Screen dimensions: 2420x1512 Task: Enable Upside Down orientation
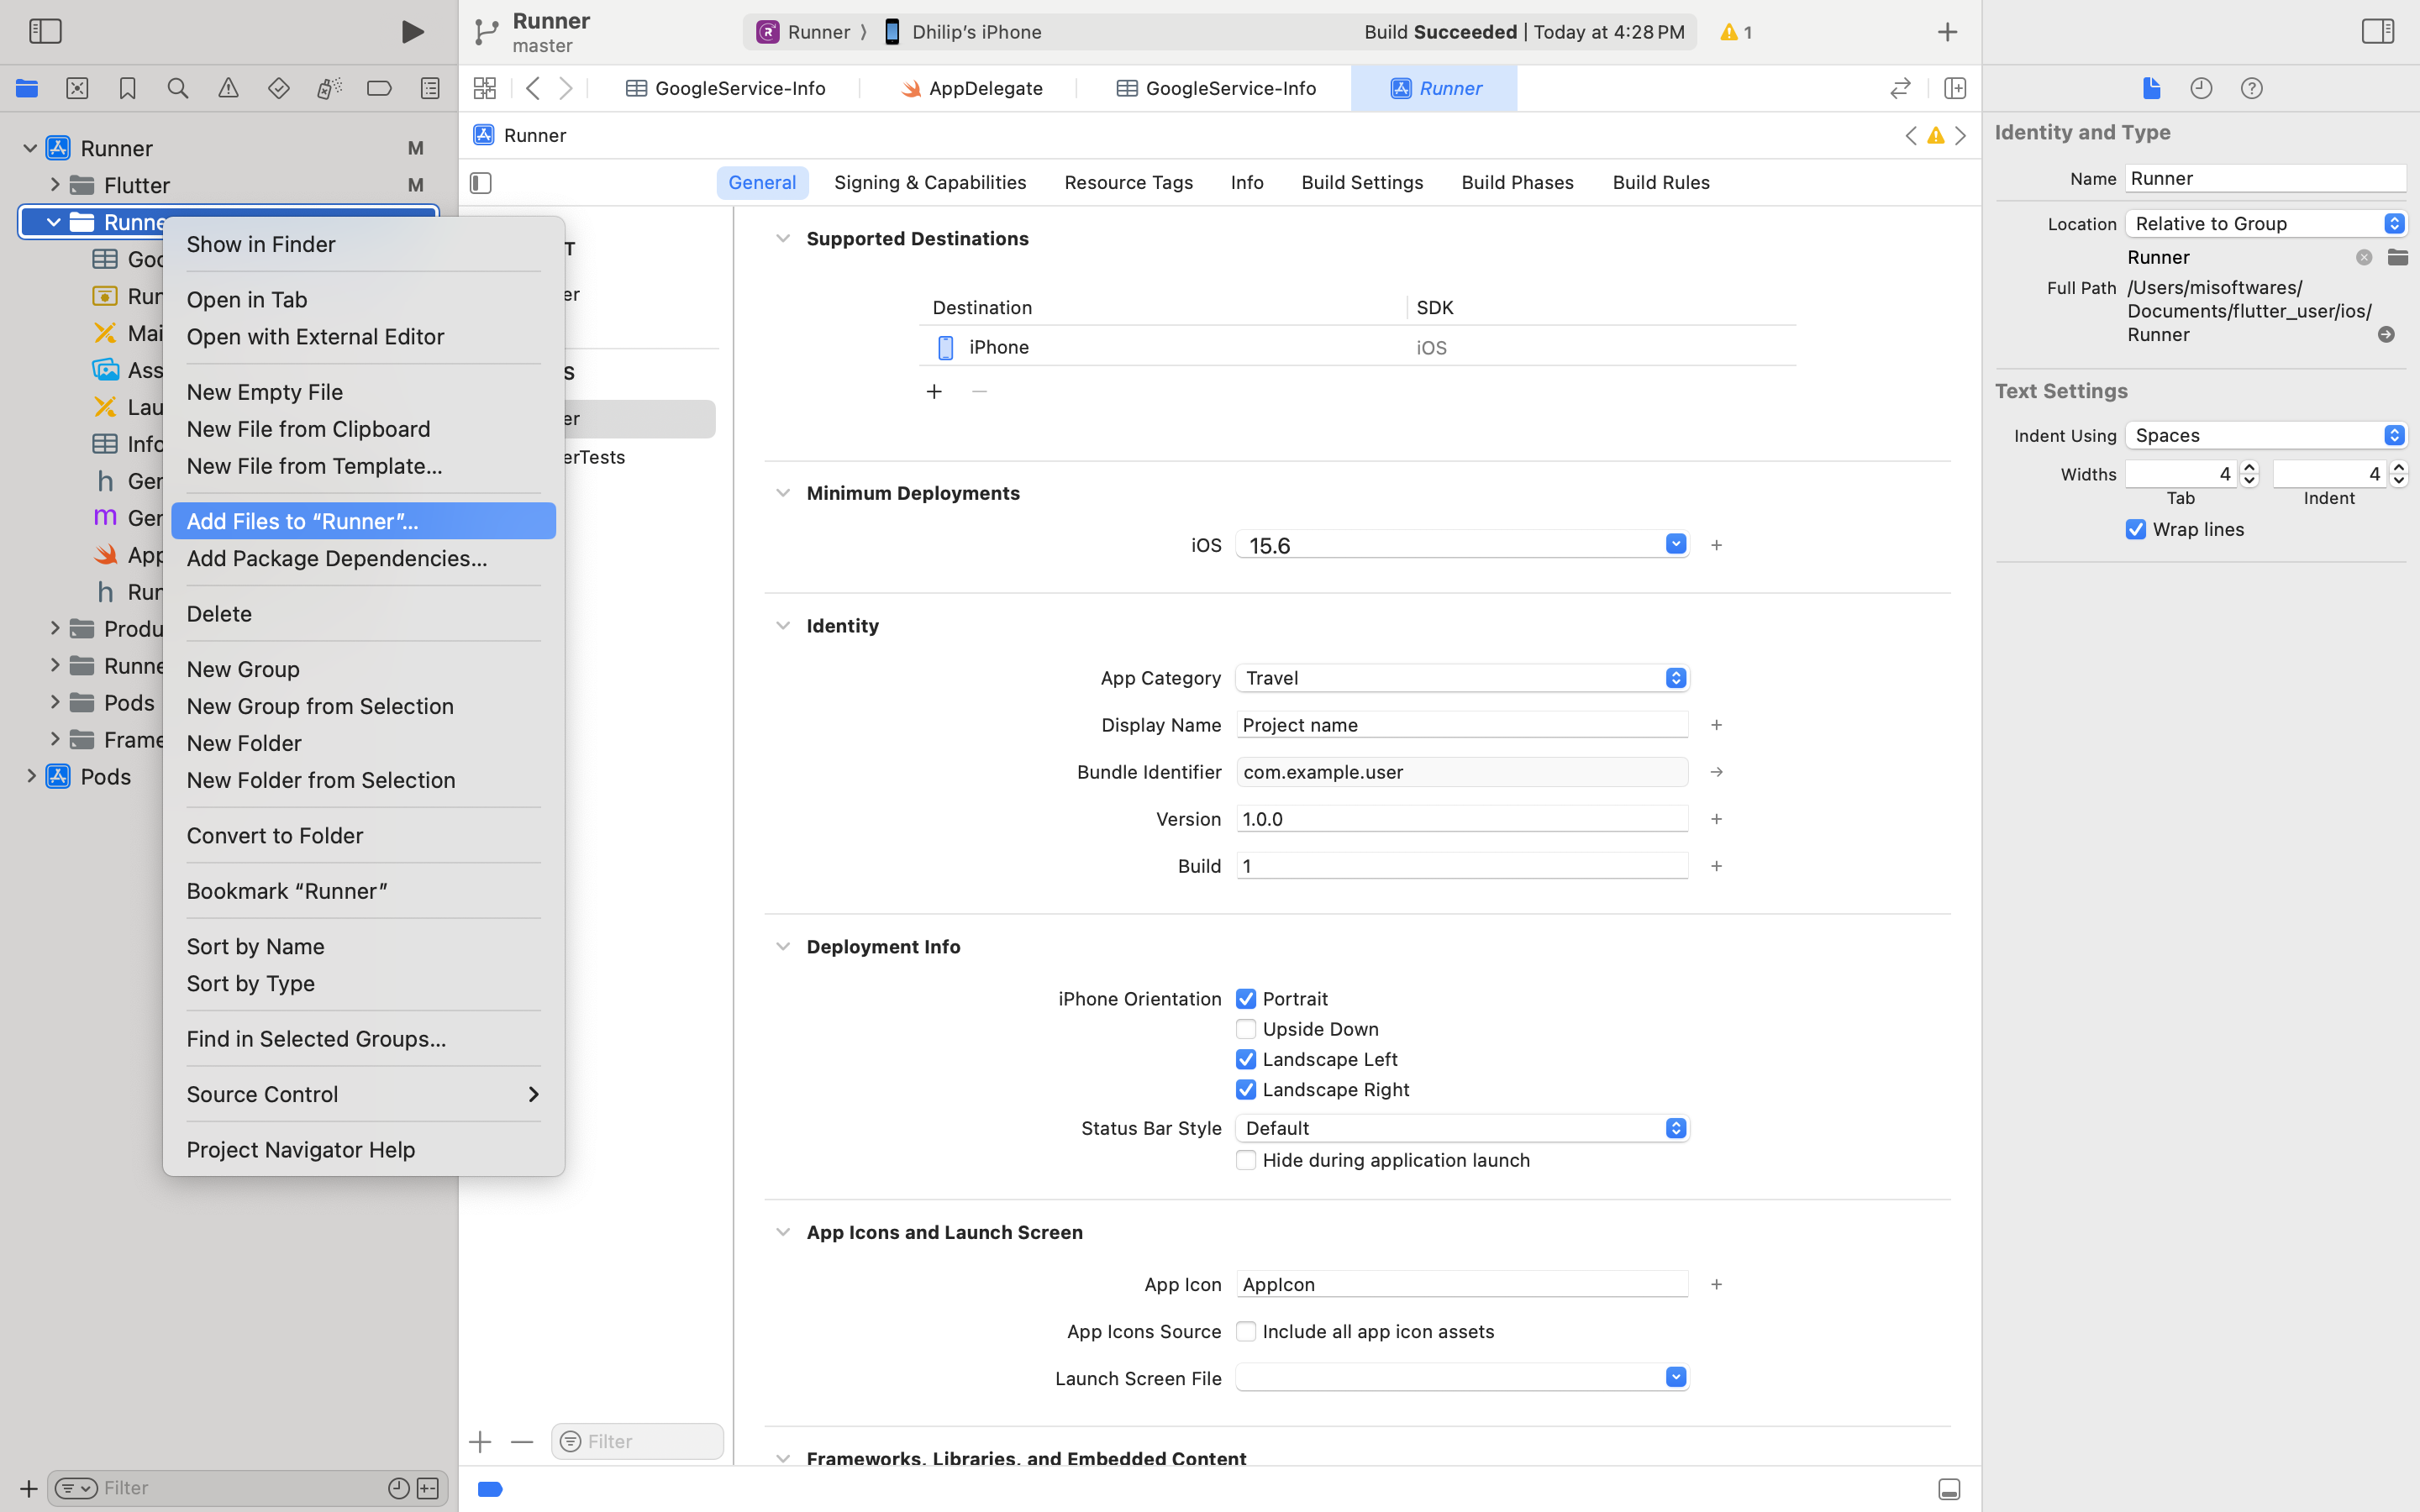point(1246,1029)
